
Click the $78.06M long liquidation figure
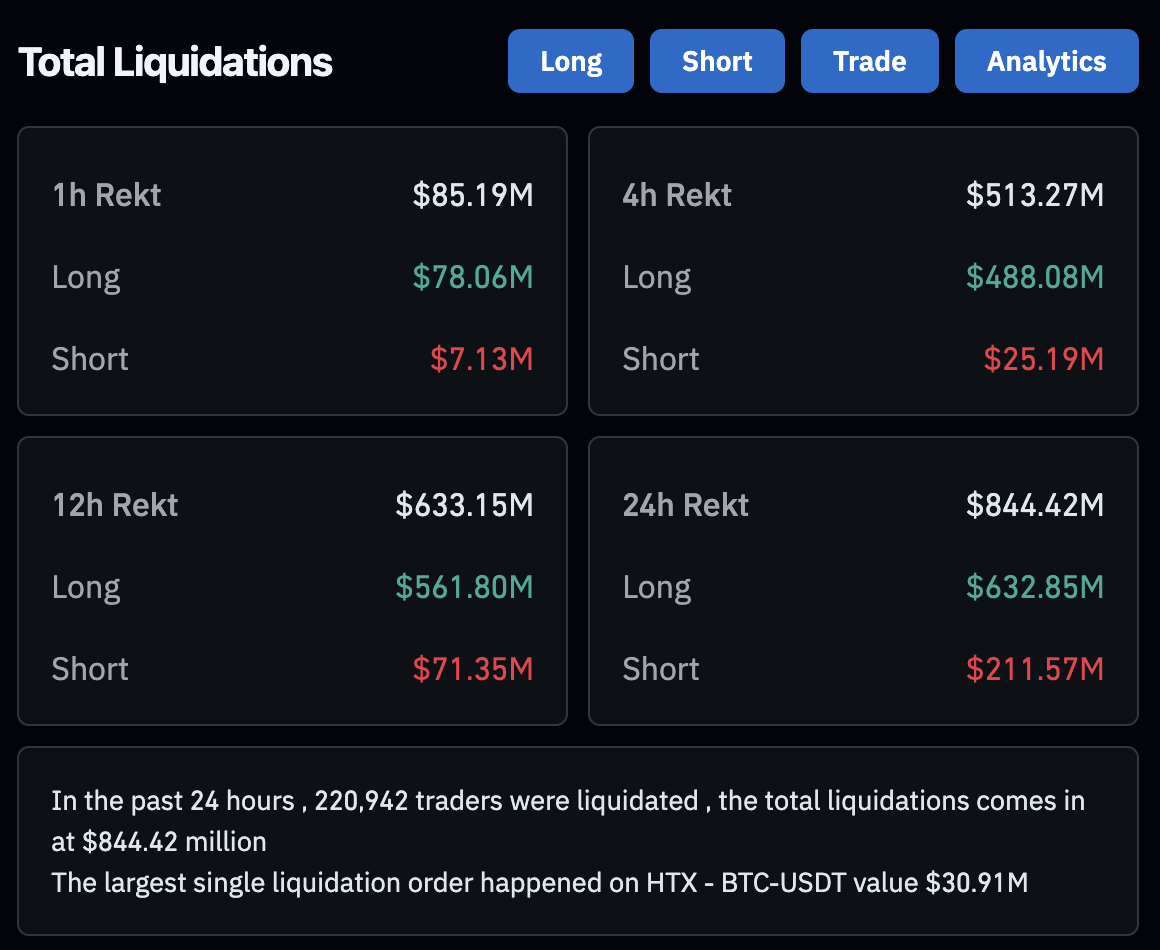(x=473, y=277)
